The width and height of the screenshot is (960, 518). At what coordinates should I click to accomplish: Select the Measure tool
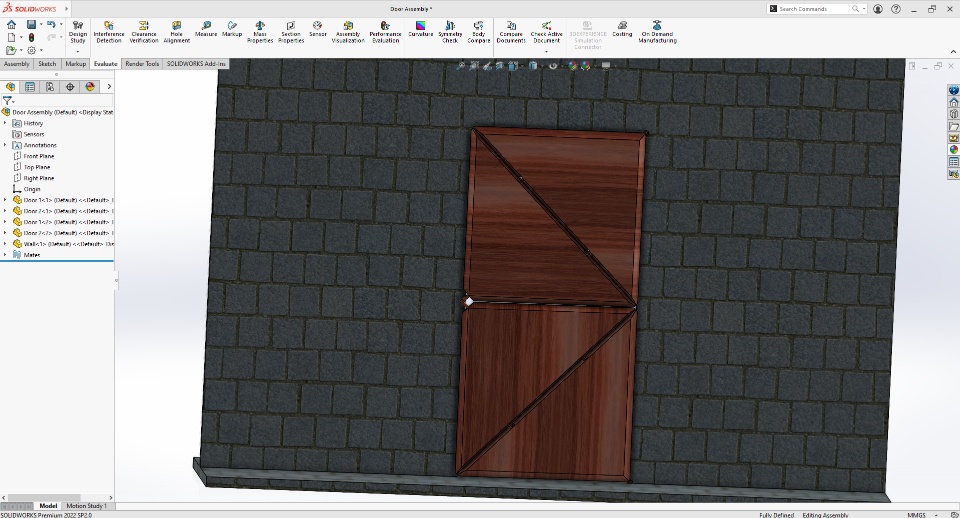pyautogui.click(x=206, y=29)
